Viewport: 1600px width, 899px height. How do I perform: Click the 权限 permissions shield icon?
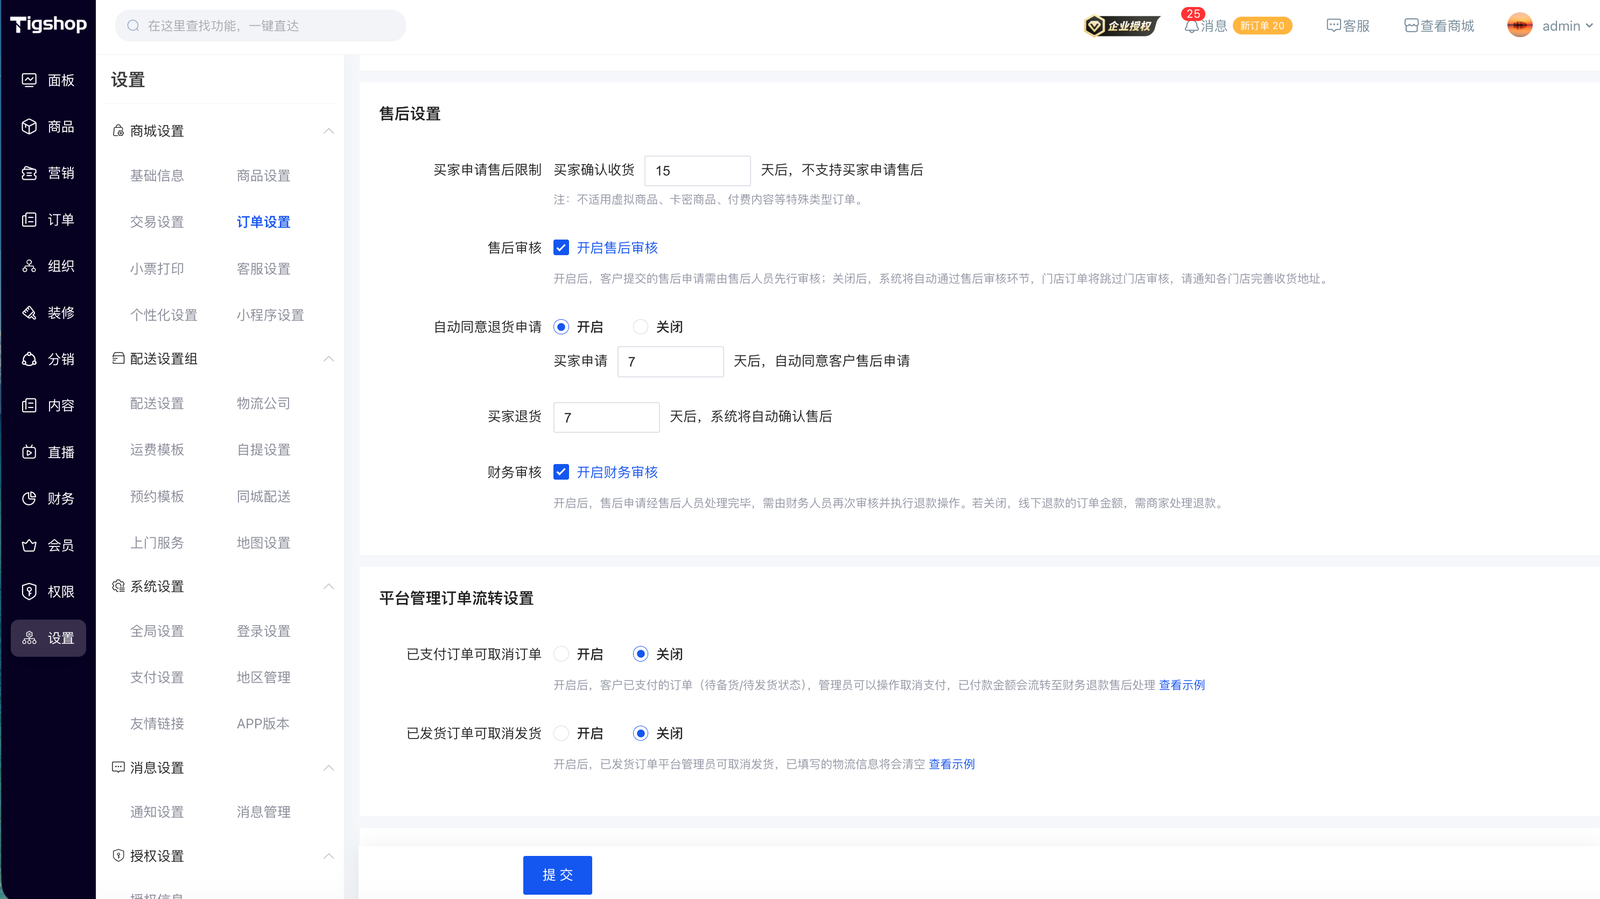tap(29, 591)
